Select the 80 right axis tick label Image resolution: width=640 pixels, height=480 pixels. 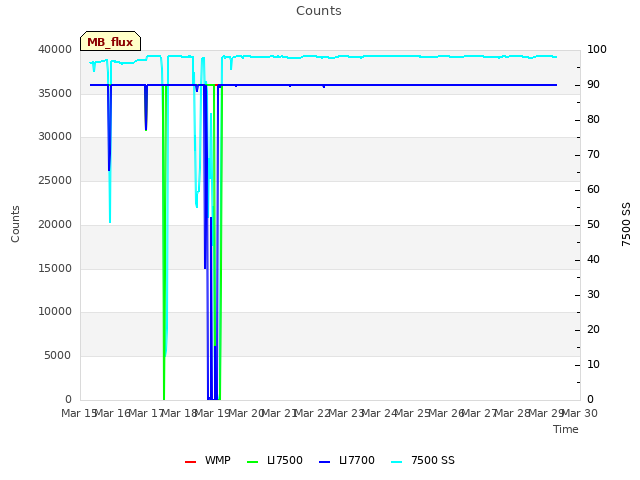coord(593,119)
